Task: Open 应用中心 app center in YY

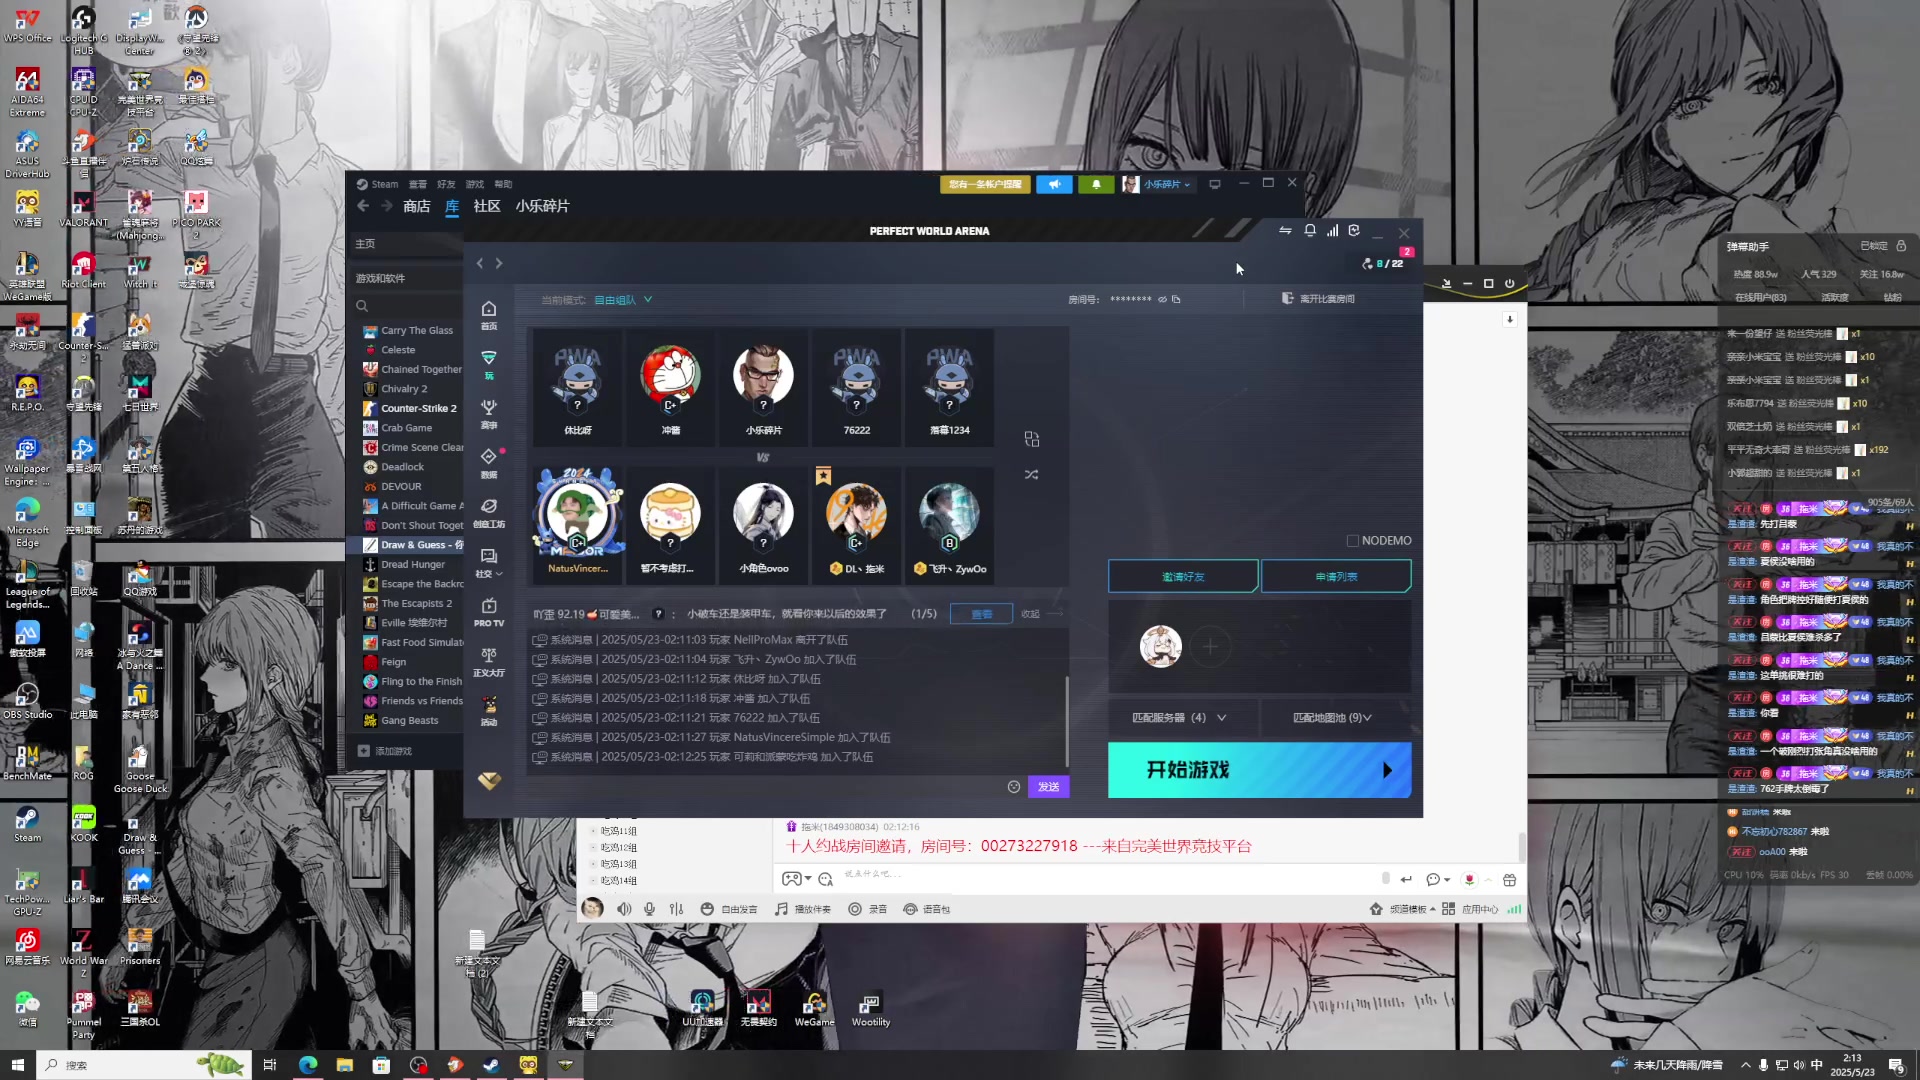Action: pos(1470,909)
